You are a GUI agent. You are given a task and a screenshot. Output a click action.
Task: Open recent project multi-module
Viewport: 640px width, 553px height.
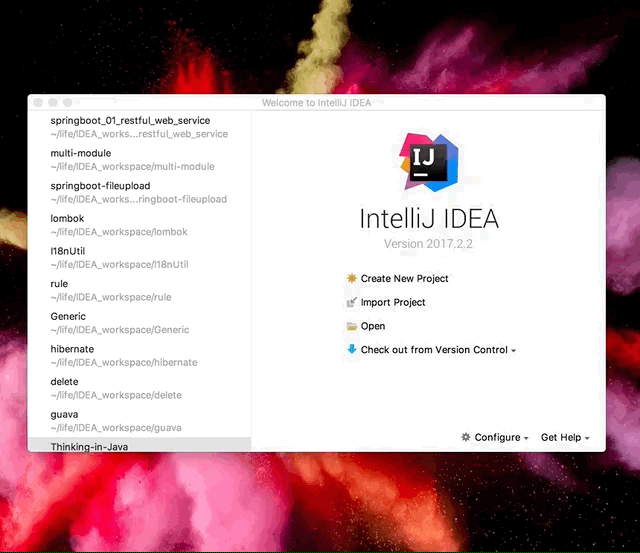click(140, 160)
